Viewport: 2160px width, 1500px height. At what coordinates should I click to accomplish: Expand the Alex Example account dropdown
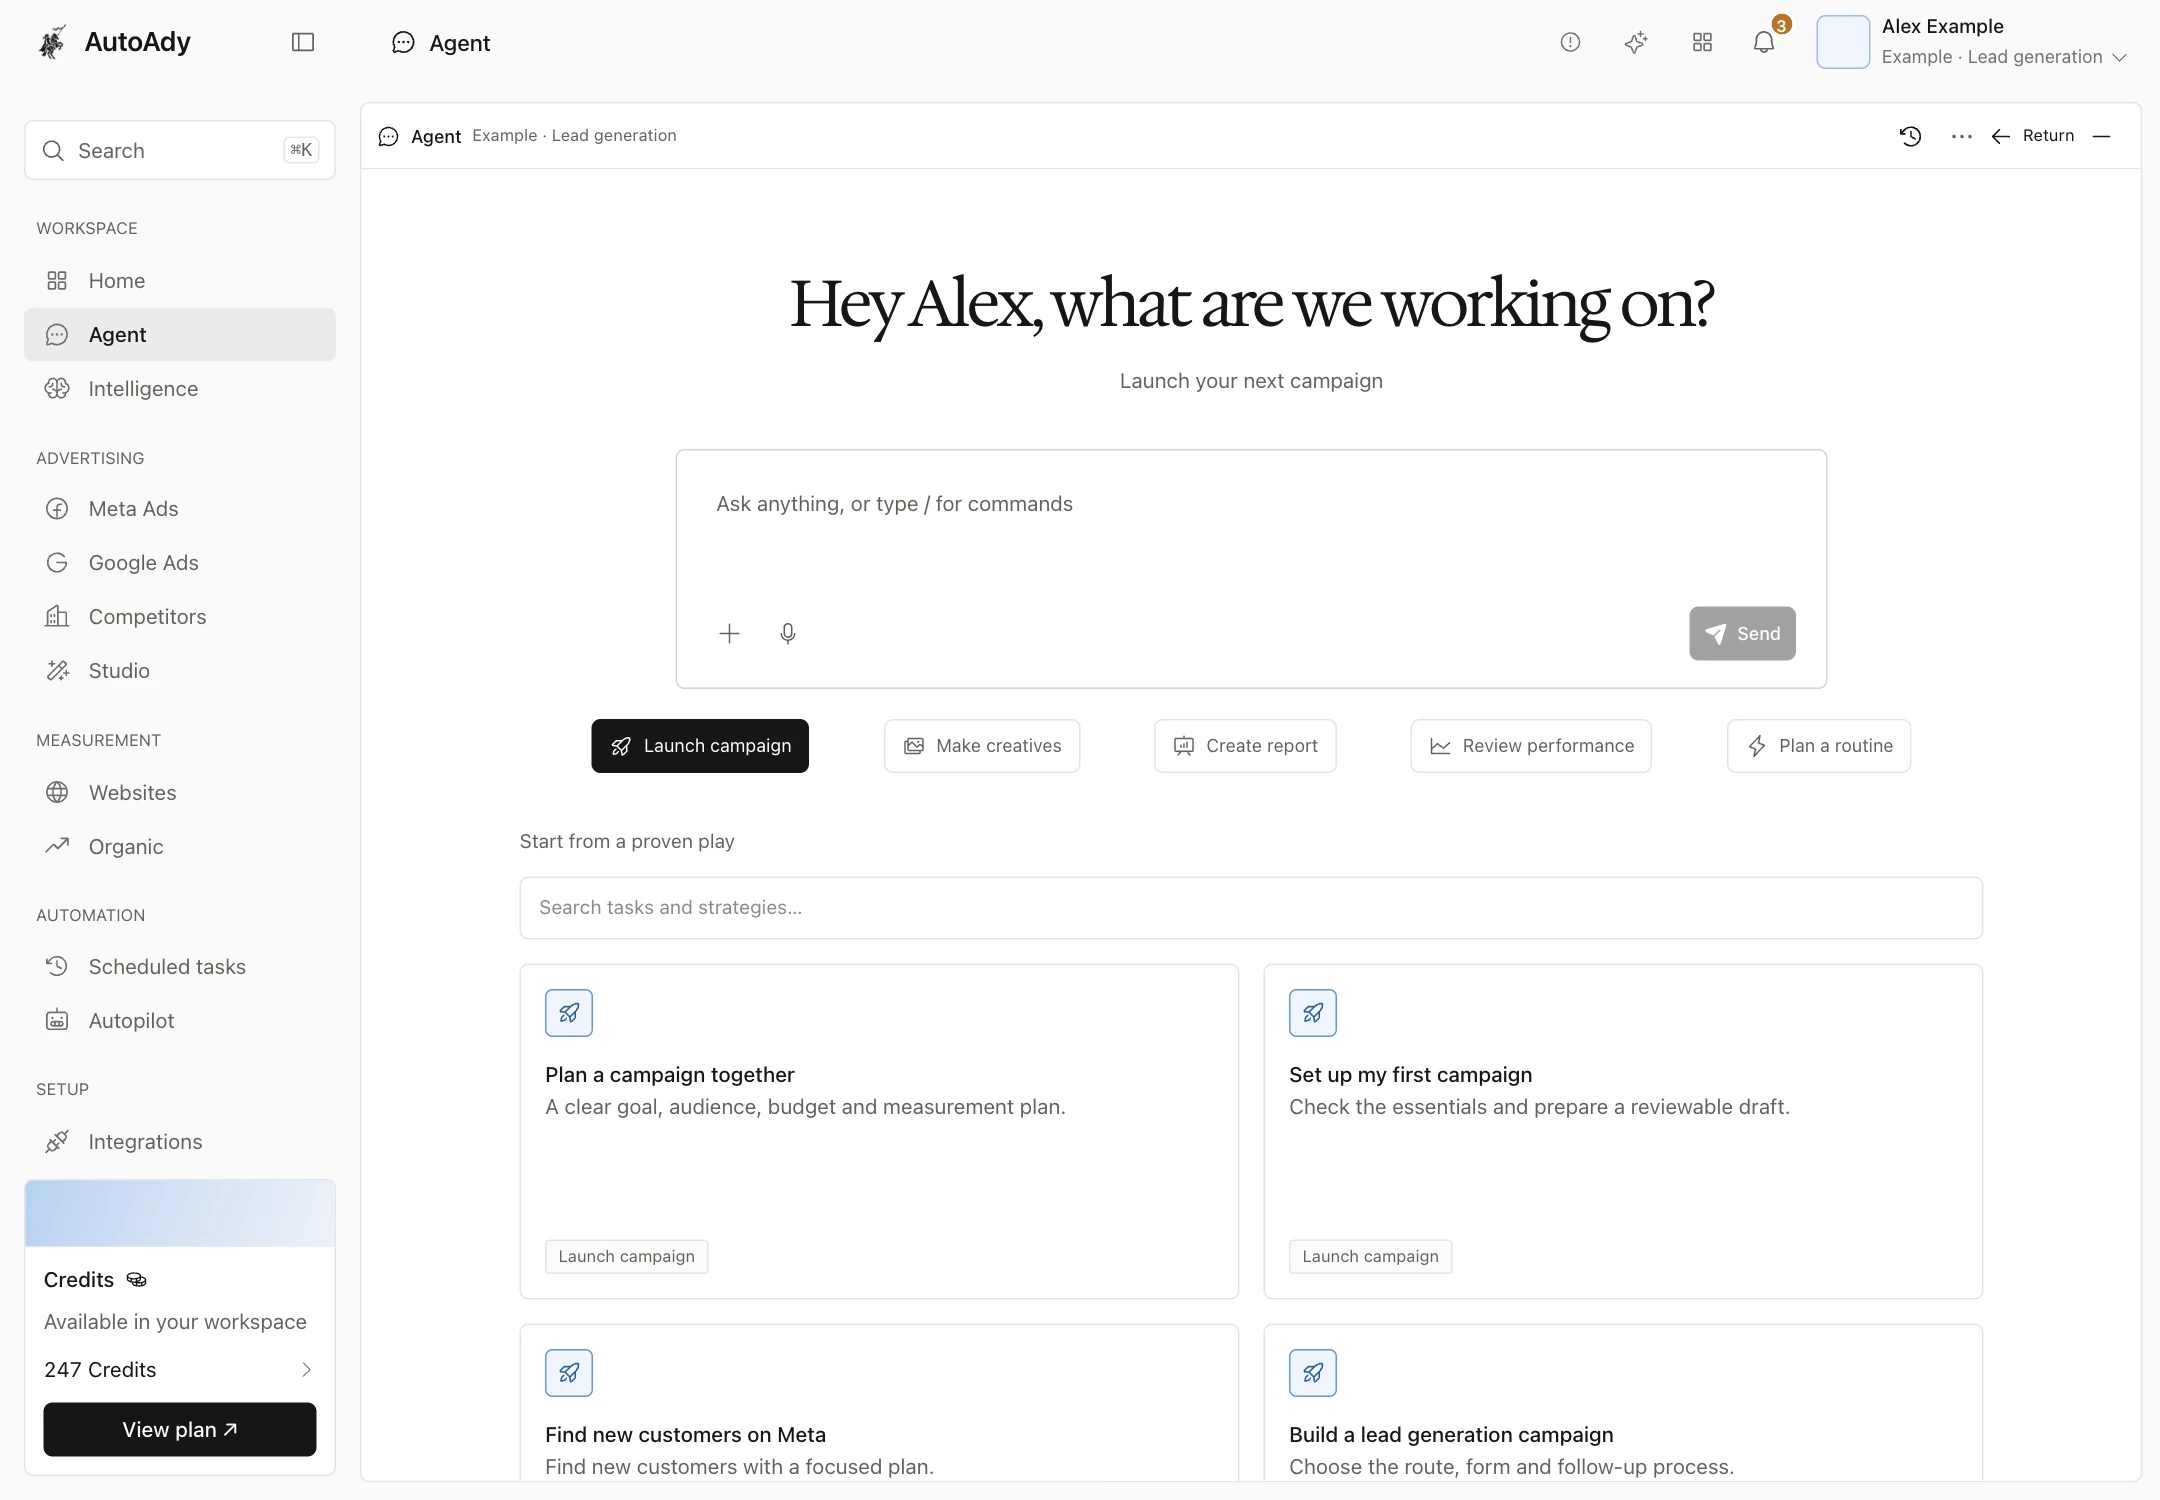point(1972,42)
